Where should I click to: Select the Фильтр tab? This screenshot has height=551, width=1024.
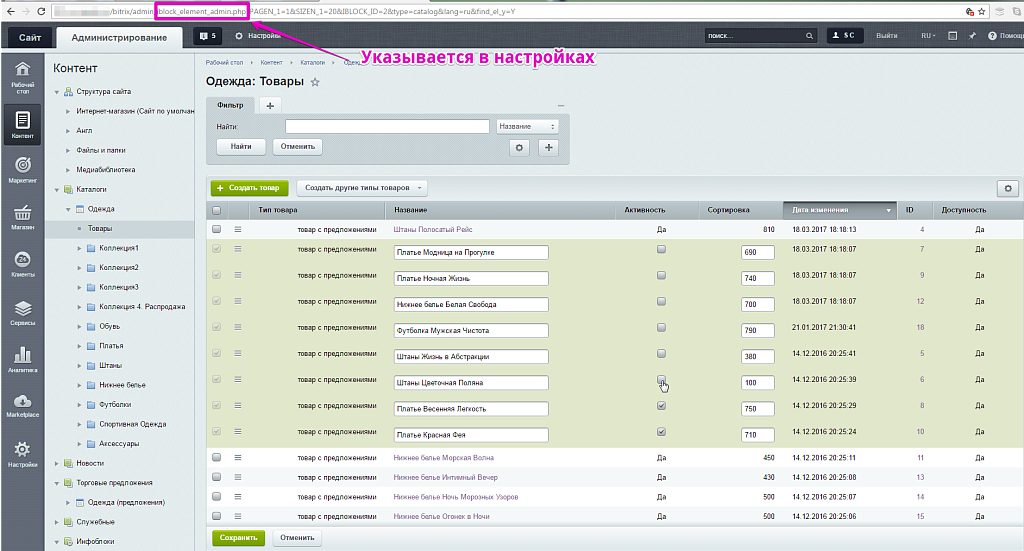(230, 105)
